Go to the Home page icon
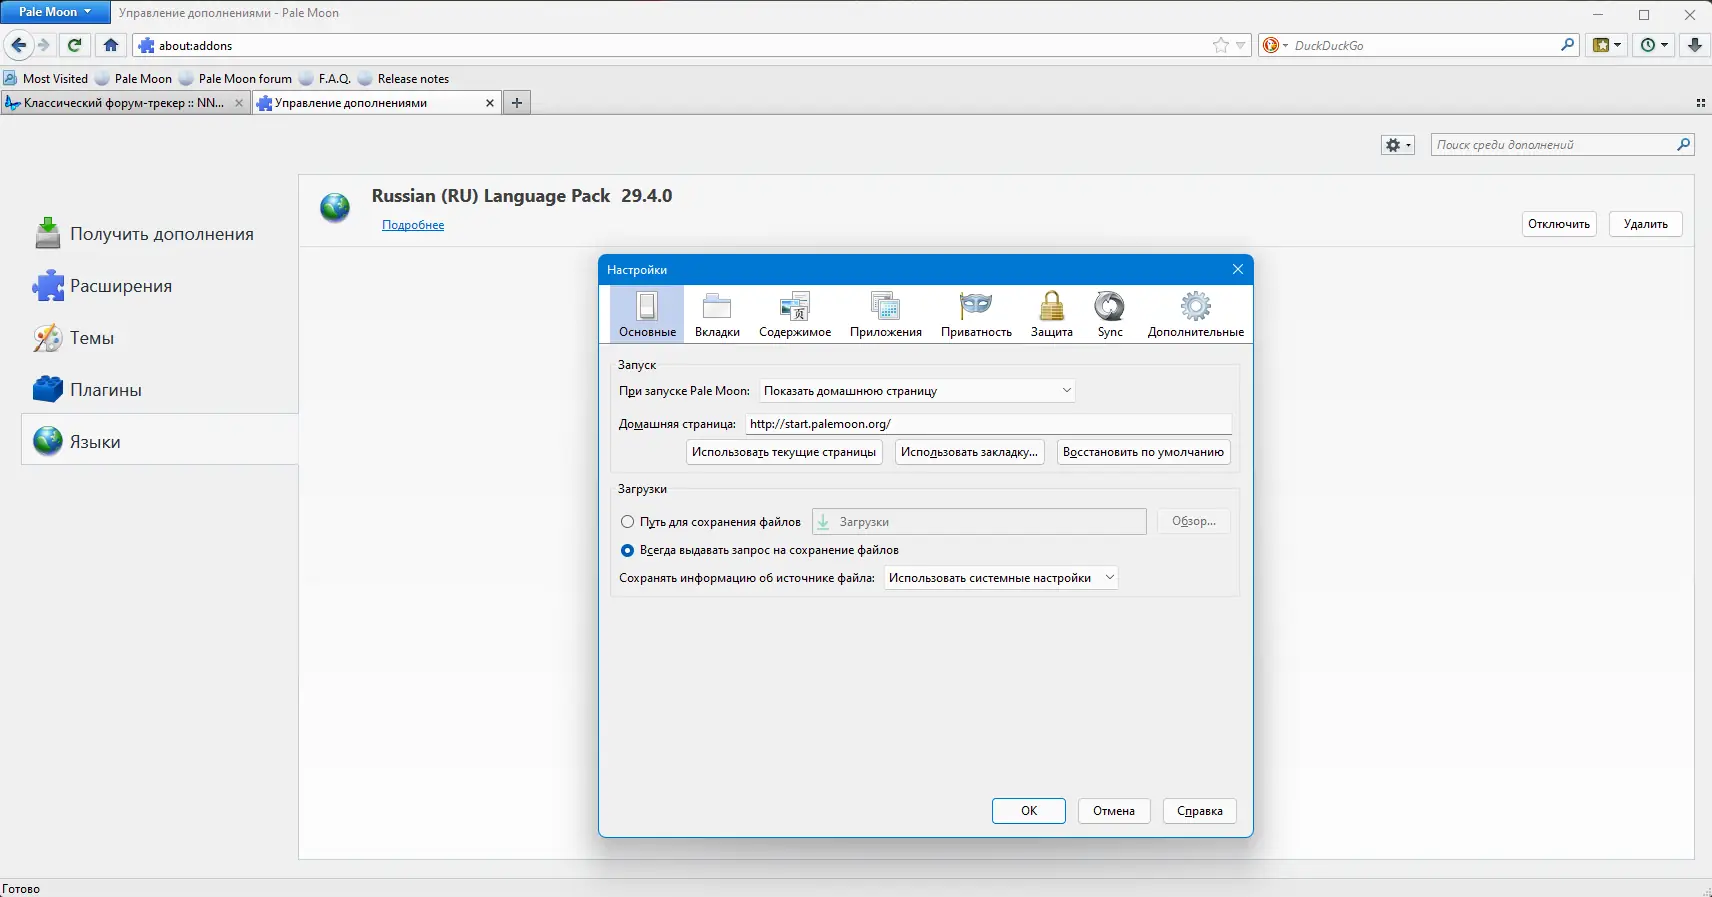The width and height of the screenshot is (1712, 897). (111, 45)
